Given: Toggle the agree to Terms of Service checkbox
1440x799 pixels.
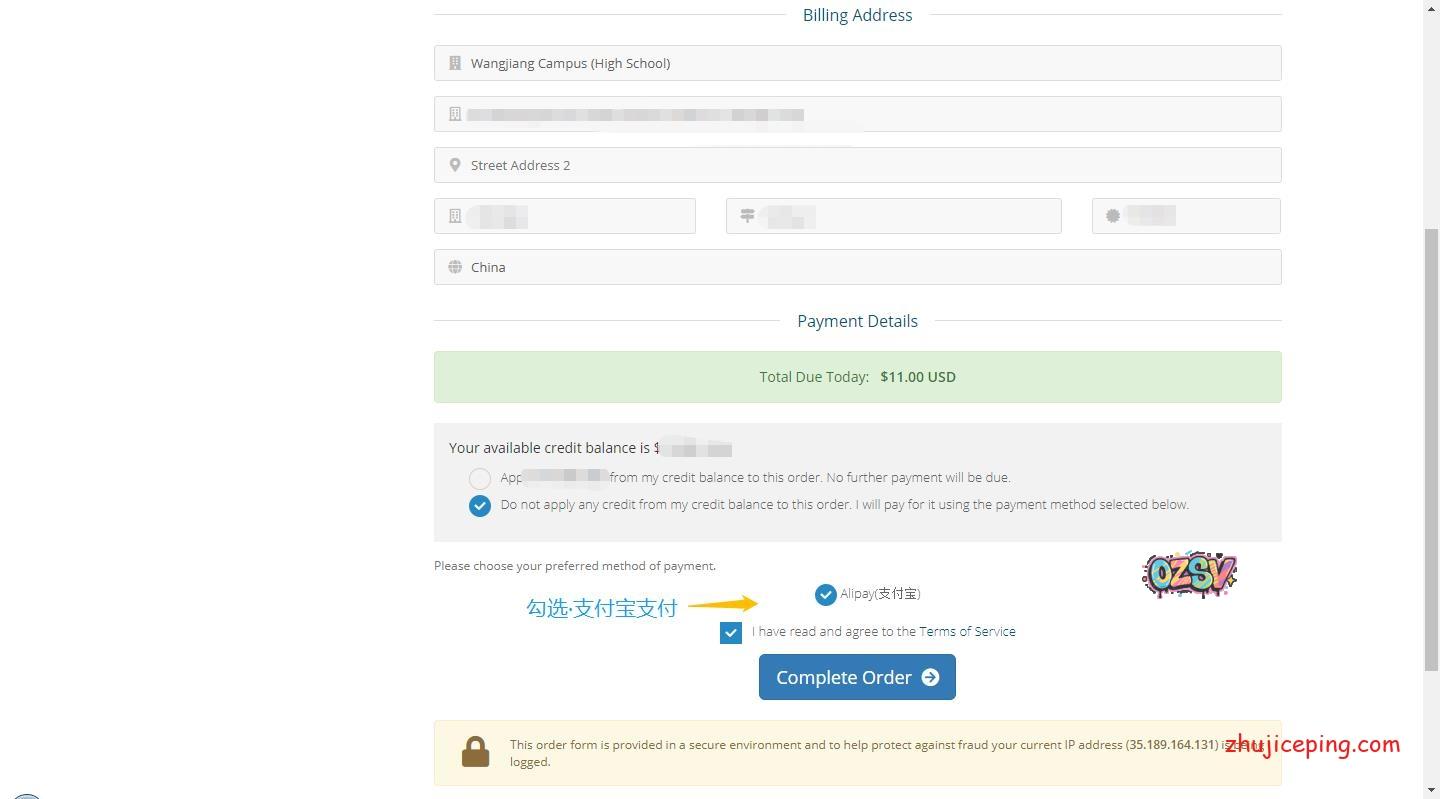Looking at the screenshot, I should click(731, 633).
